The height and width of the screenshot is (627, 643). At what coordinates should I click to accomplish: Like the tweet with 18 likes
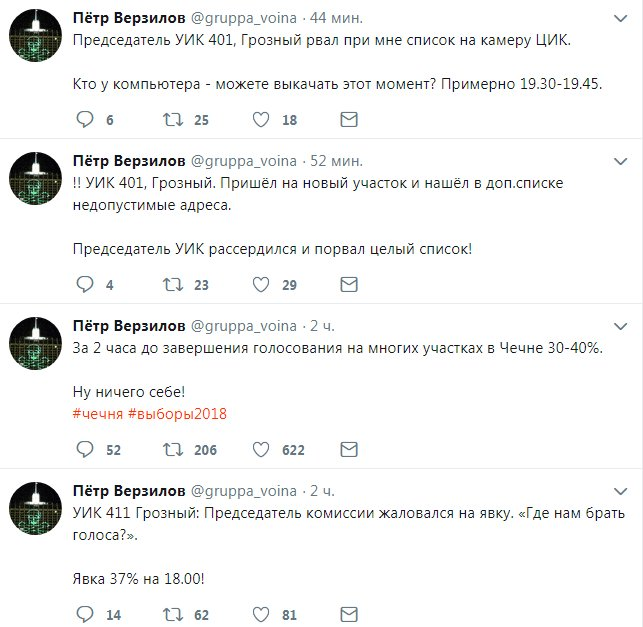pyautogui.click(x=261, y=120)
